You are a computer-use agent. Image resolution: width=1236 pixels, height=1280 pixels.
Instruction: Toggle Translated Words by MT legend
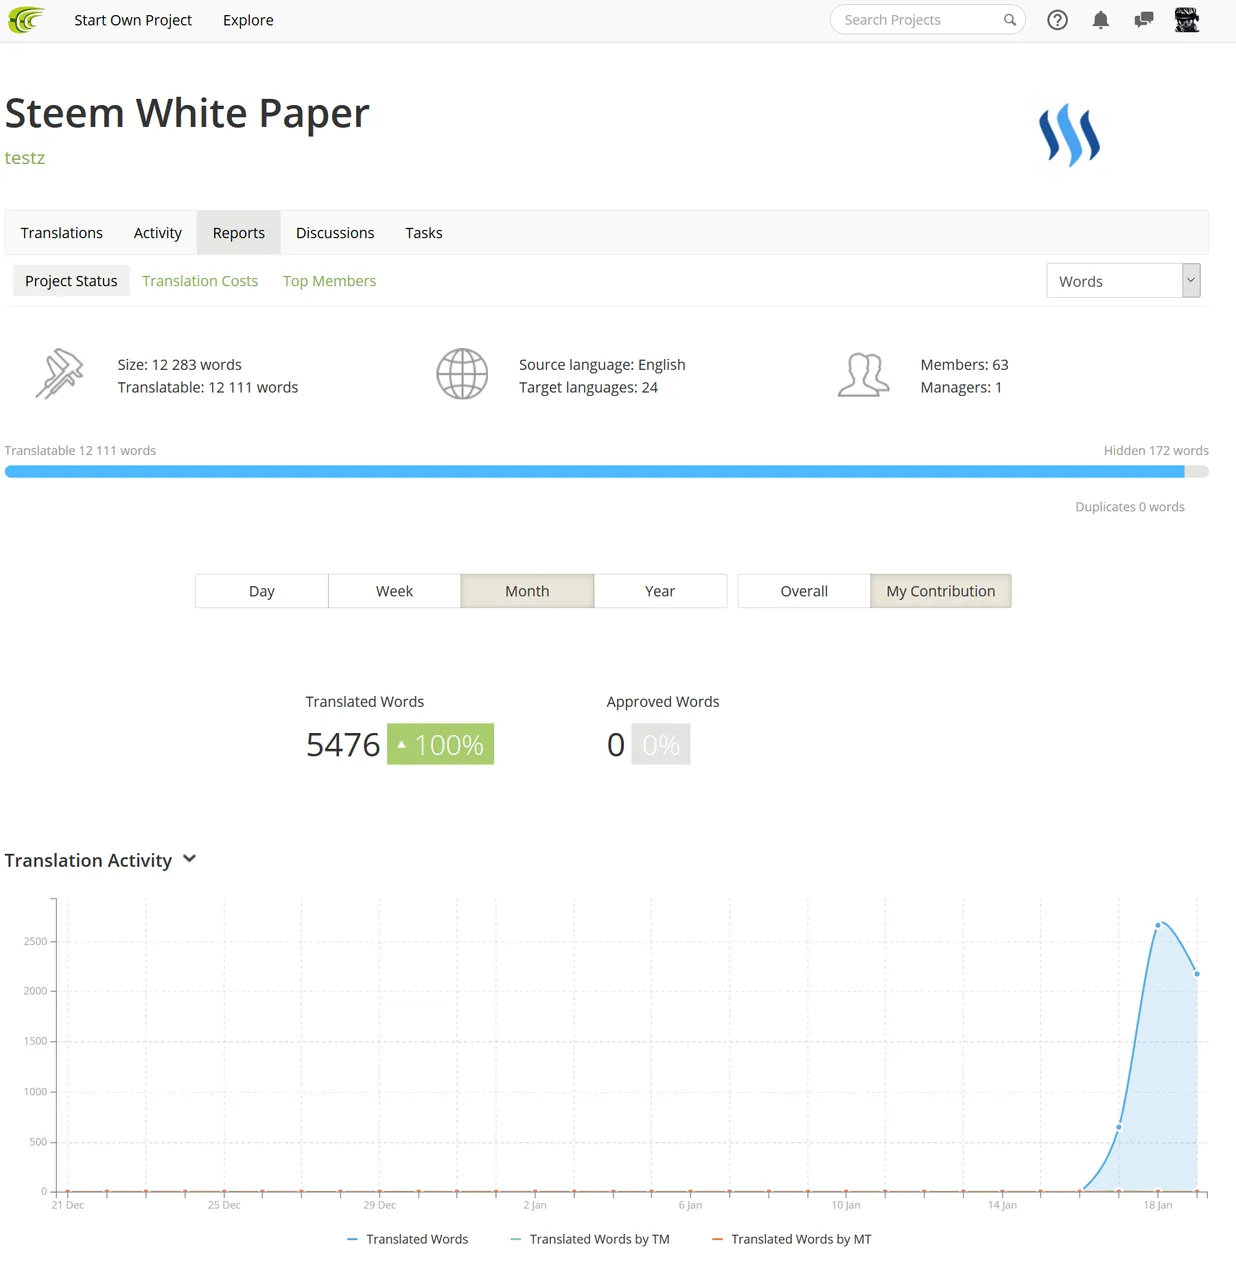coord(791,1239)
